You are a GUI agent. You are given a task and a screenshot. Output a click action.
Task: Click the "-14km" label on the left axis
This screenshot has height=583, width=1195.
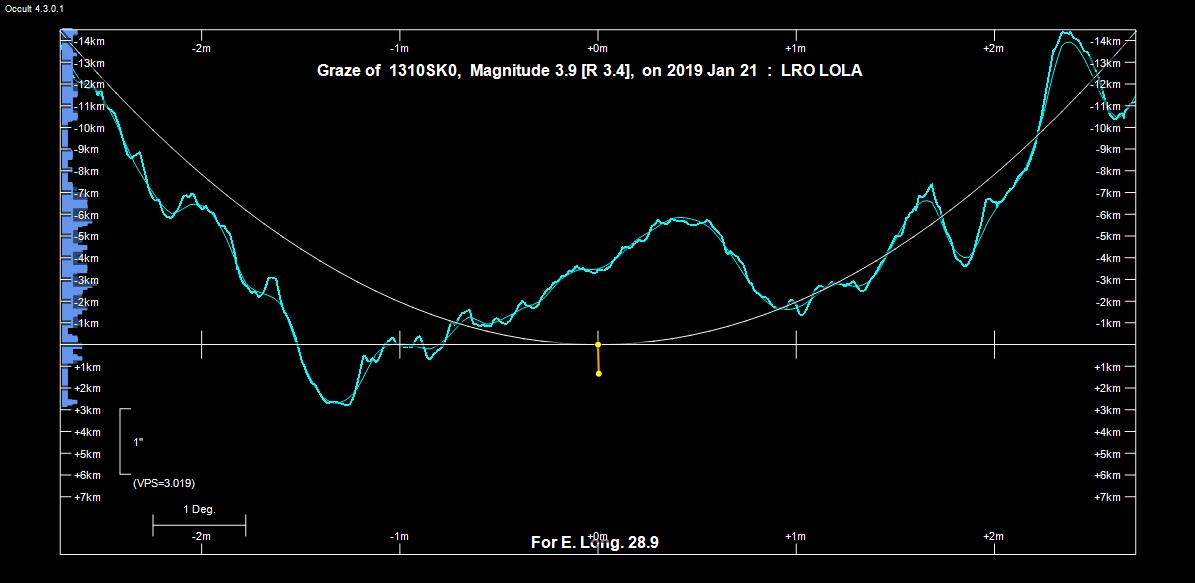tap(89, 41)
